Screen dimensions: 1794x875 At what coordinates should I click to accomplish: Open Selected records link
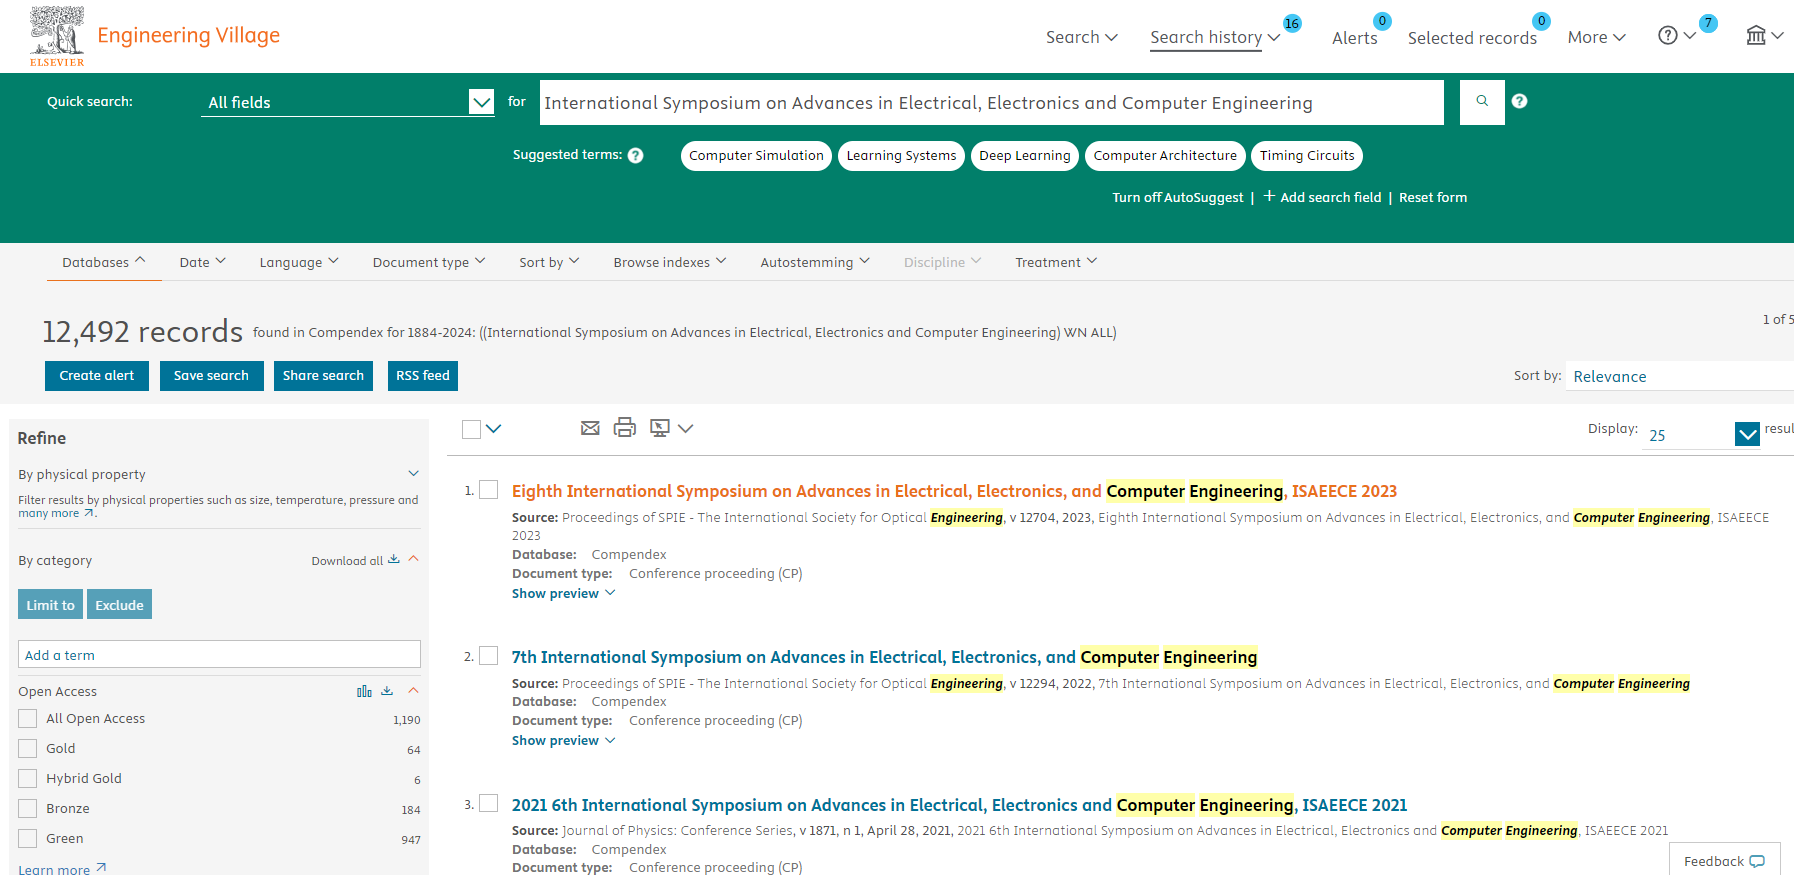(1472, 38)
